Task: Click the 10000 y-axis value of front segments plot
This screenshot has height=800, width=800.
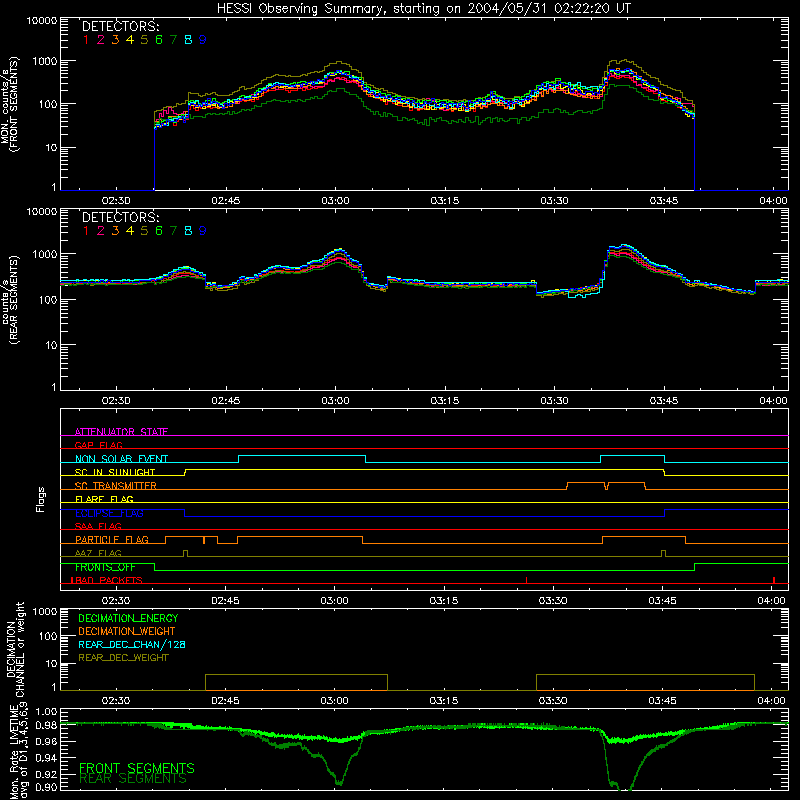Action: click(x=42, y=21)
